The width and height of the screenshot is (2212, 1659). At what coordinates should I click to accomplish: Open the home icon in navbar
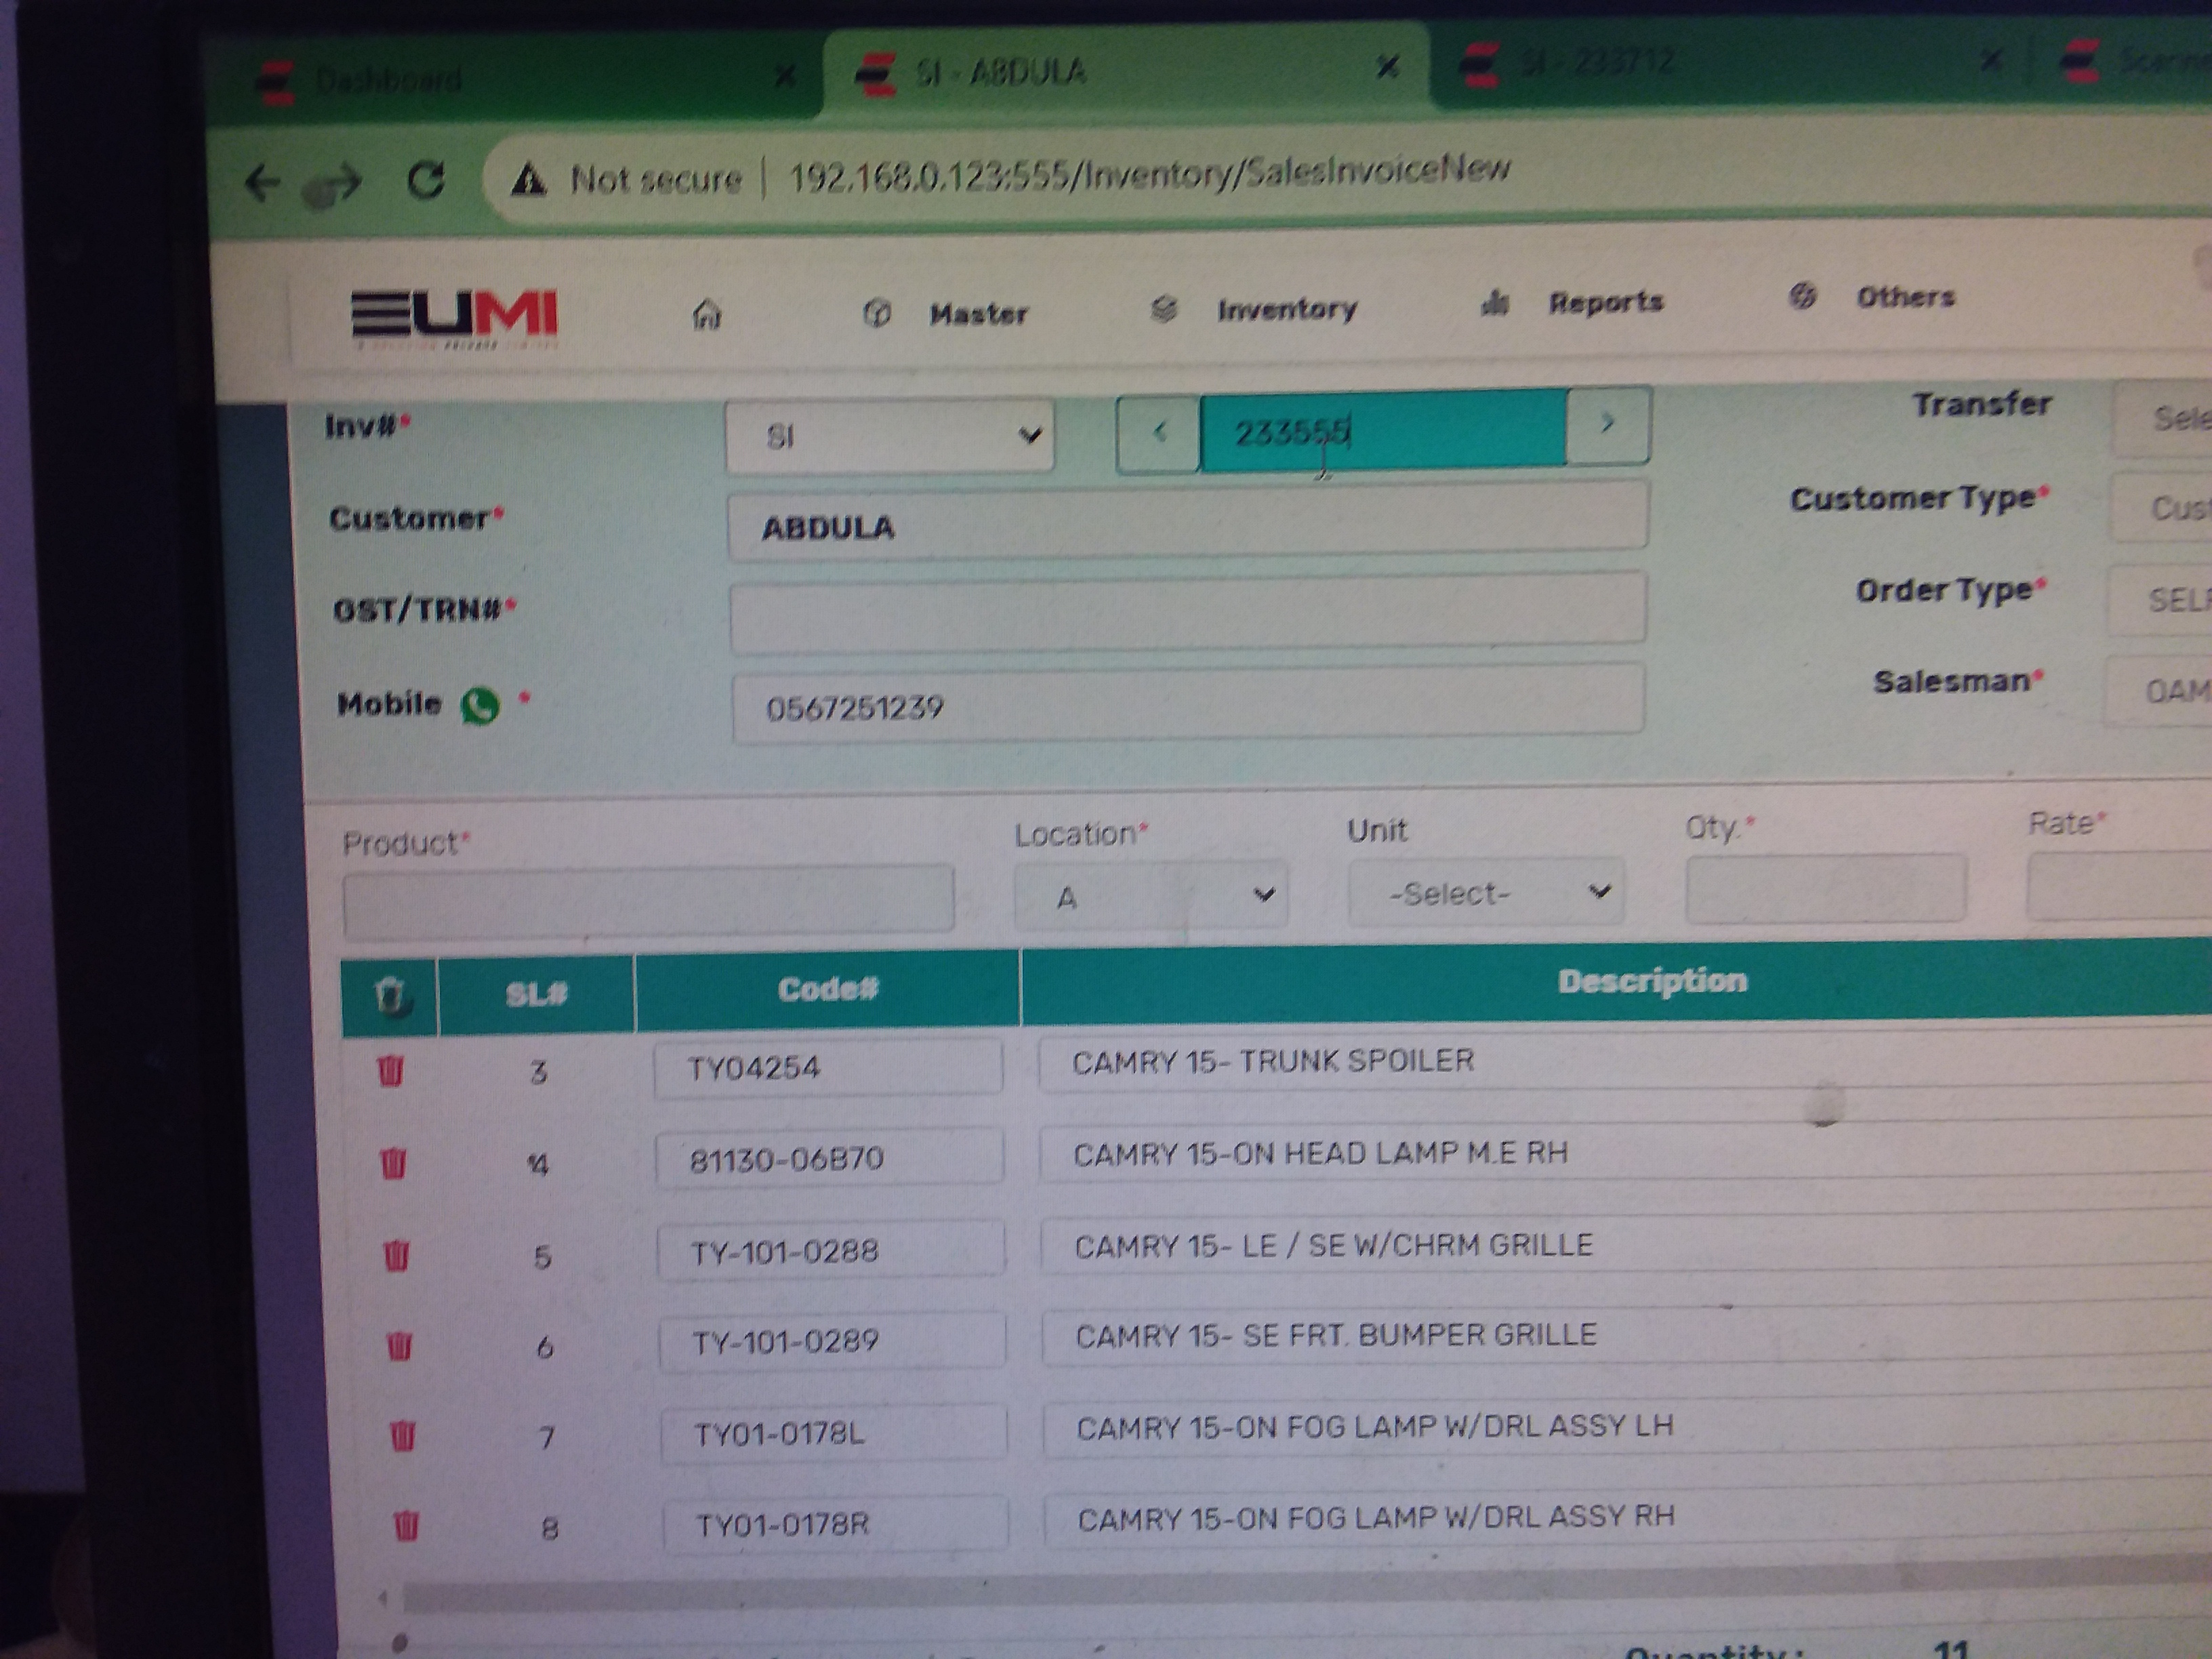[x=707, y=314]
